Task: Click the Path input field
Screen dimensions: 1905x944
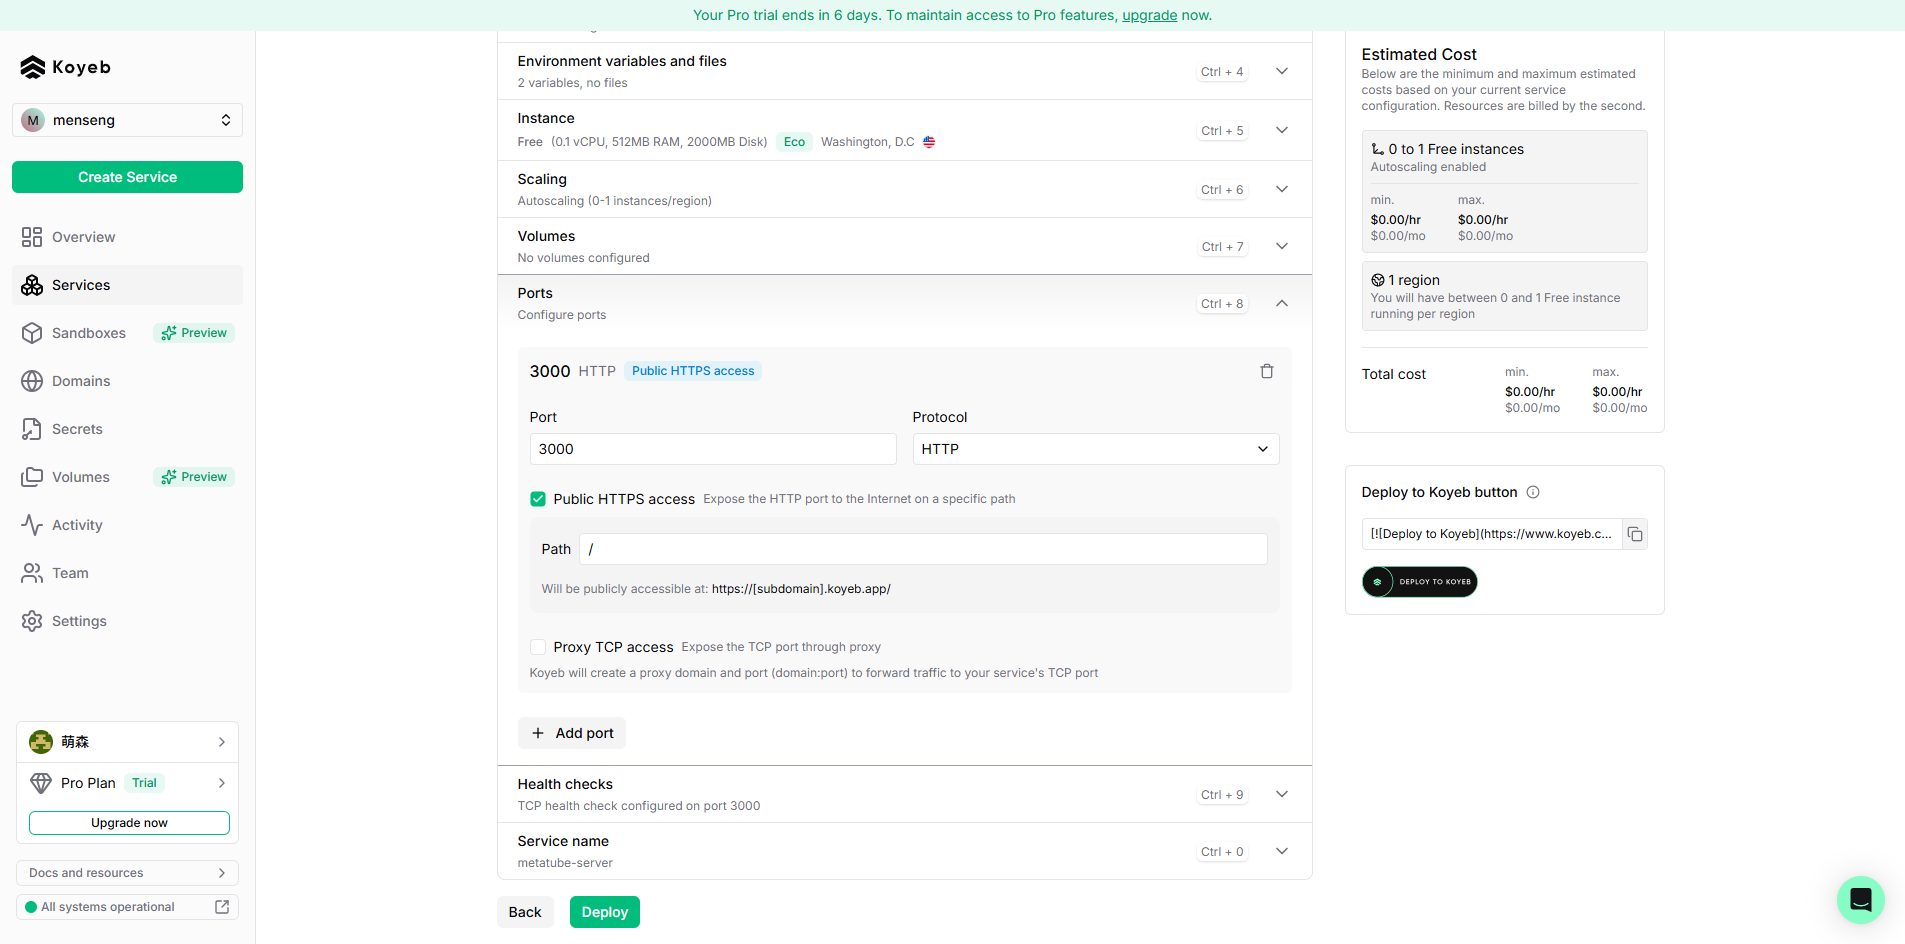Action: (920, 549)
